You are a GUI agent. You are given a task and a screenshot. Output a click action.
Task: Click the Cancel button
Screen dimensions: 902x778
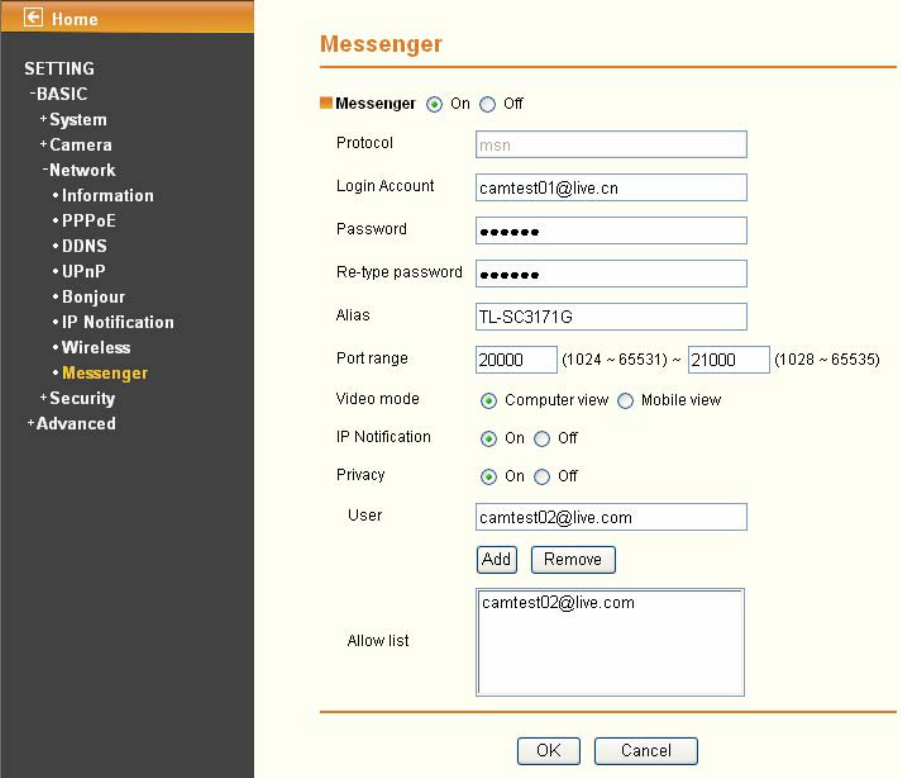pos(645,750)
